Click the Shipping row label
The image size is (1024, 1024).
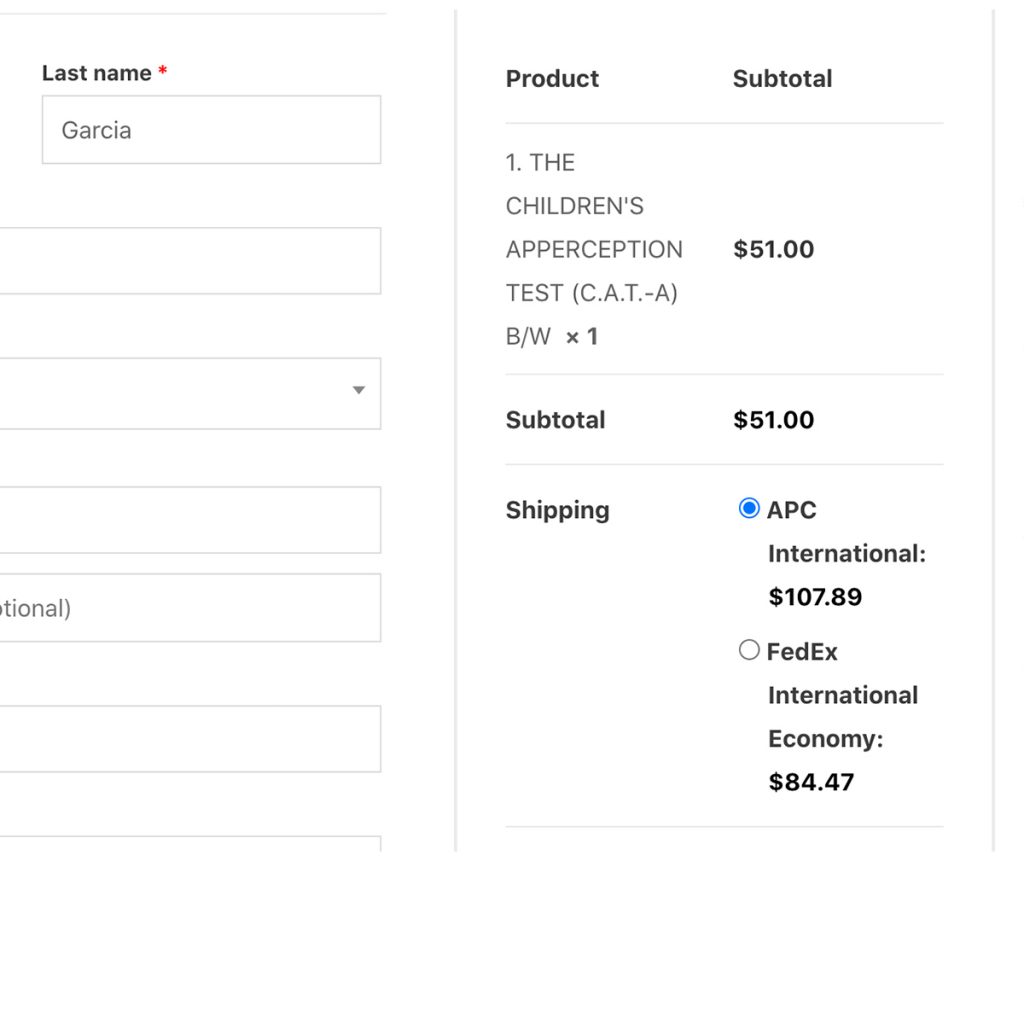[557, 510]
